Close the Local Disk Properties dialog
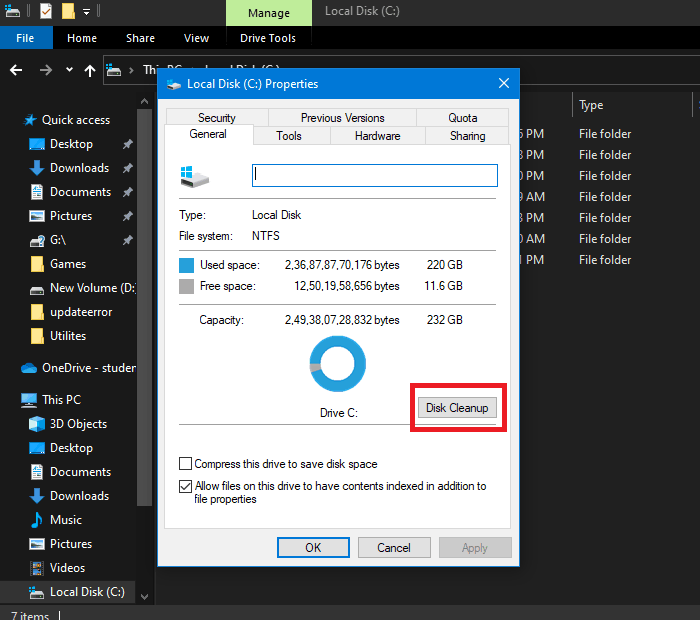The image size is (700, 620). tap(504, 83)
